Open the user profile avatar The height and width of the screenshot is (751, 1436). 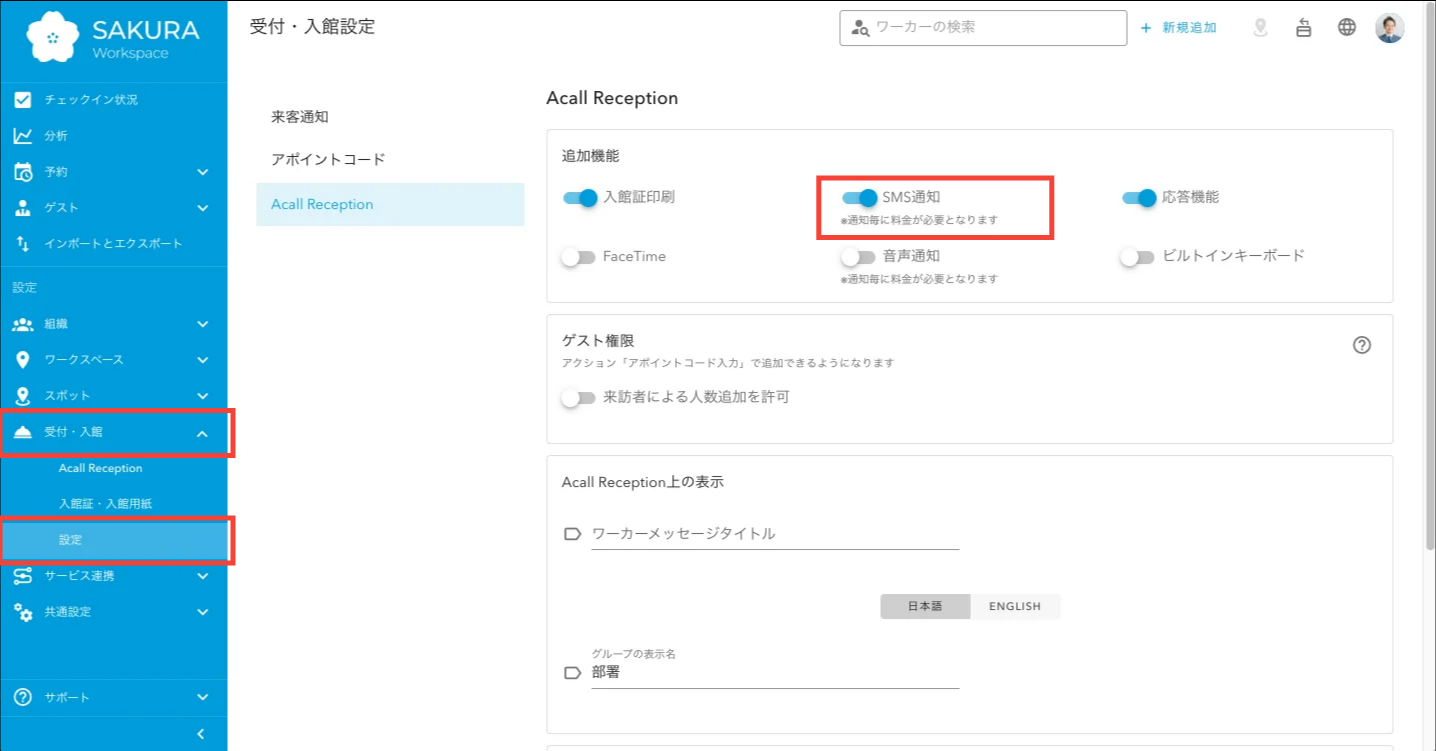pyautogui.click(x=1389, y=28)
